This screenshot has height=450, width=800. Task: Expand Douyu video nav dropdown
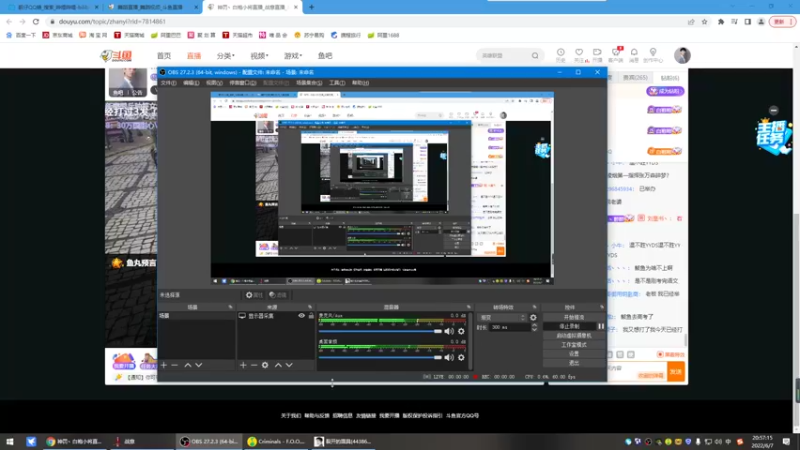[x=259, y=56]
